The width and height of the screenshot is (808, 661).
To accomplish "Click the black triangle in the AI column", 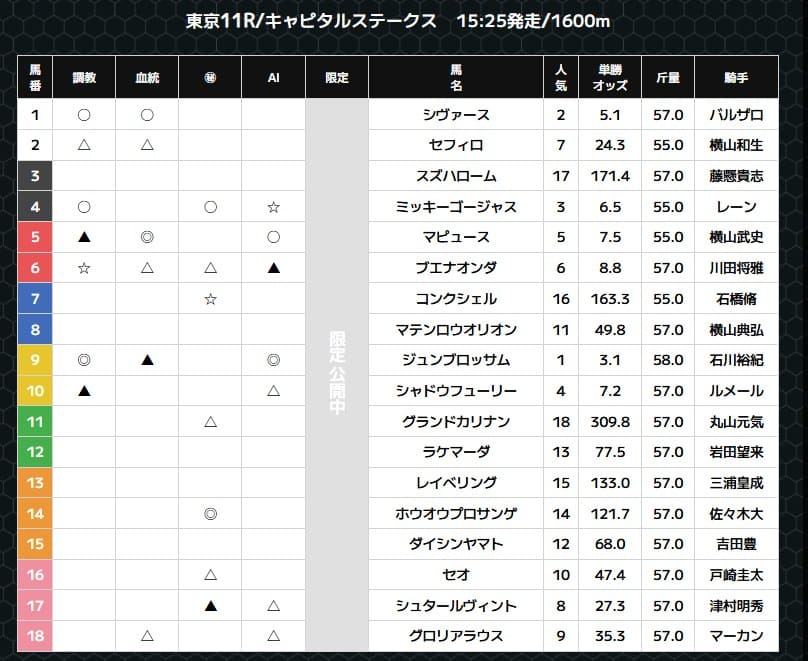I will [x=273, y=268].
